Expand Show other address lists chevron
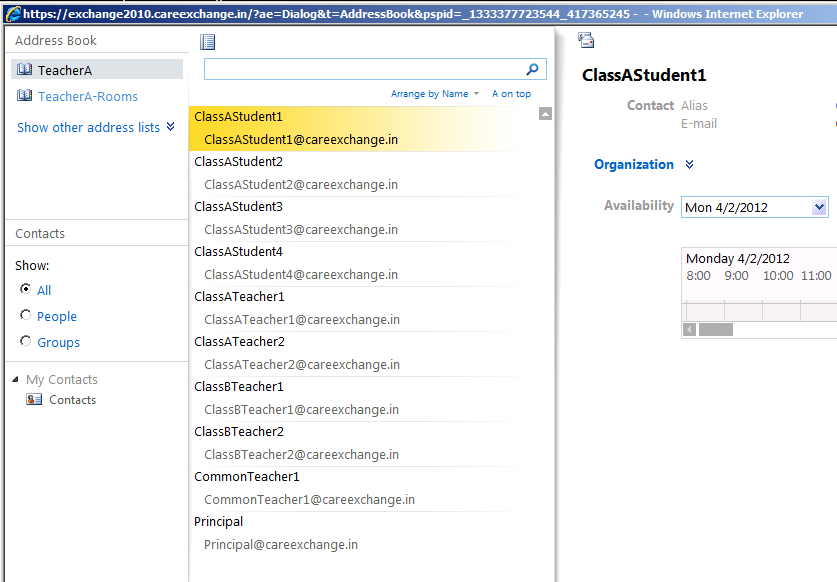 (x=170, y=127)
